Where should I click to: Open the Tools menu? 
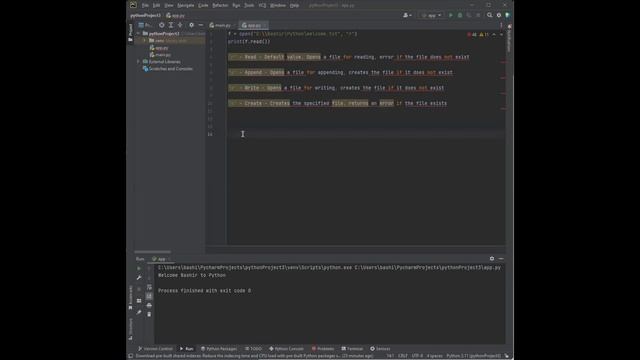249,5
